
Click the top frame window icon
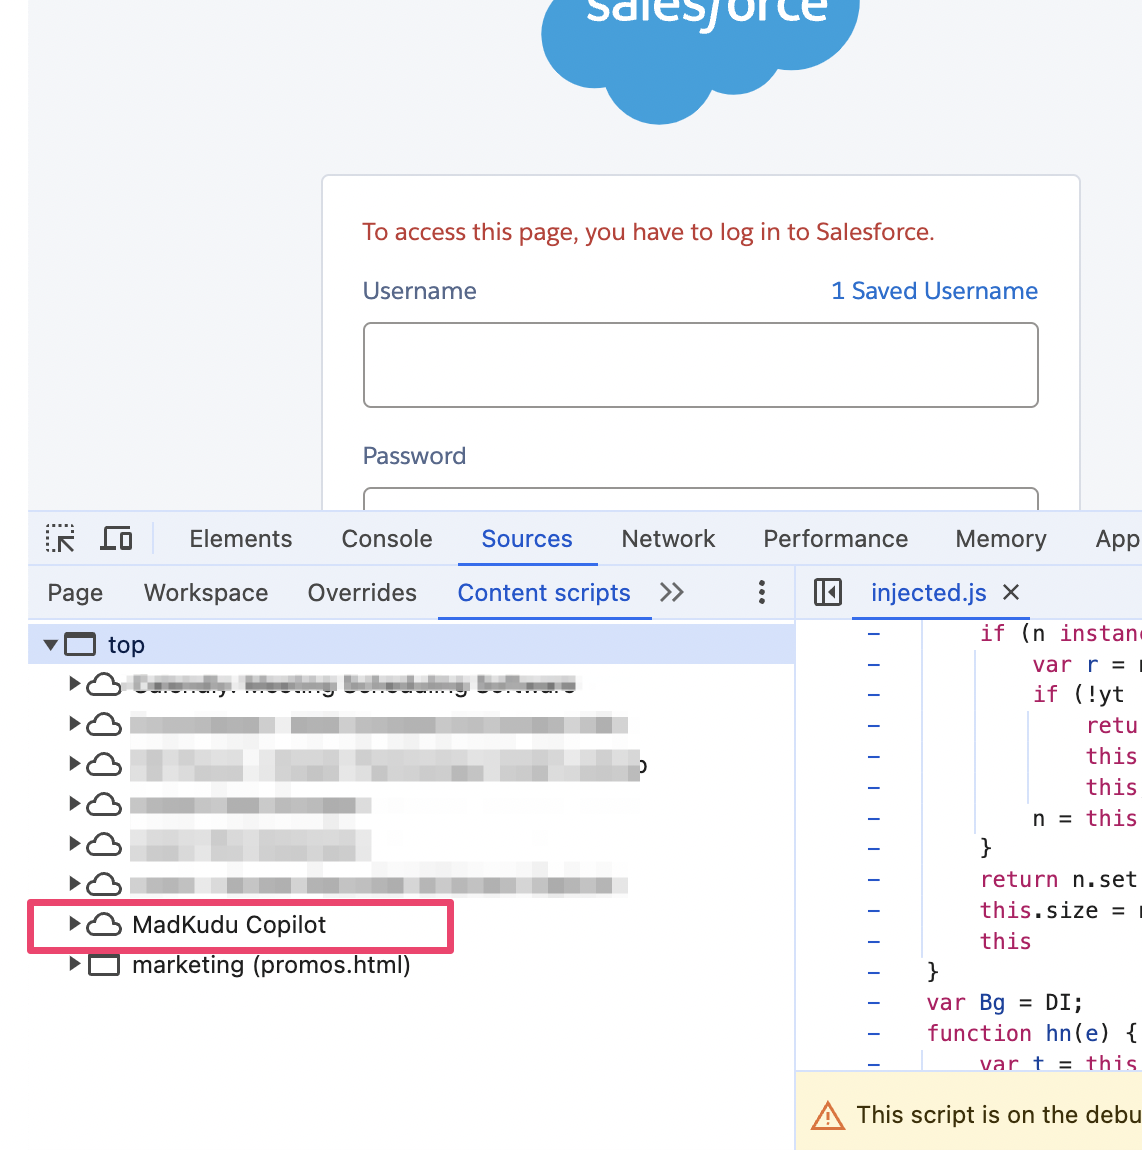point(80,645)
